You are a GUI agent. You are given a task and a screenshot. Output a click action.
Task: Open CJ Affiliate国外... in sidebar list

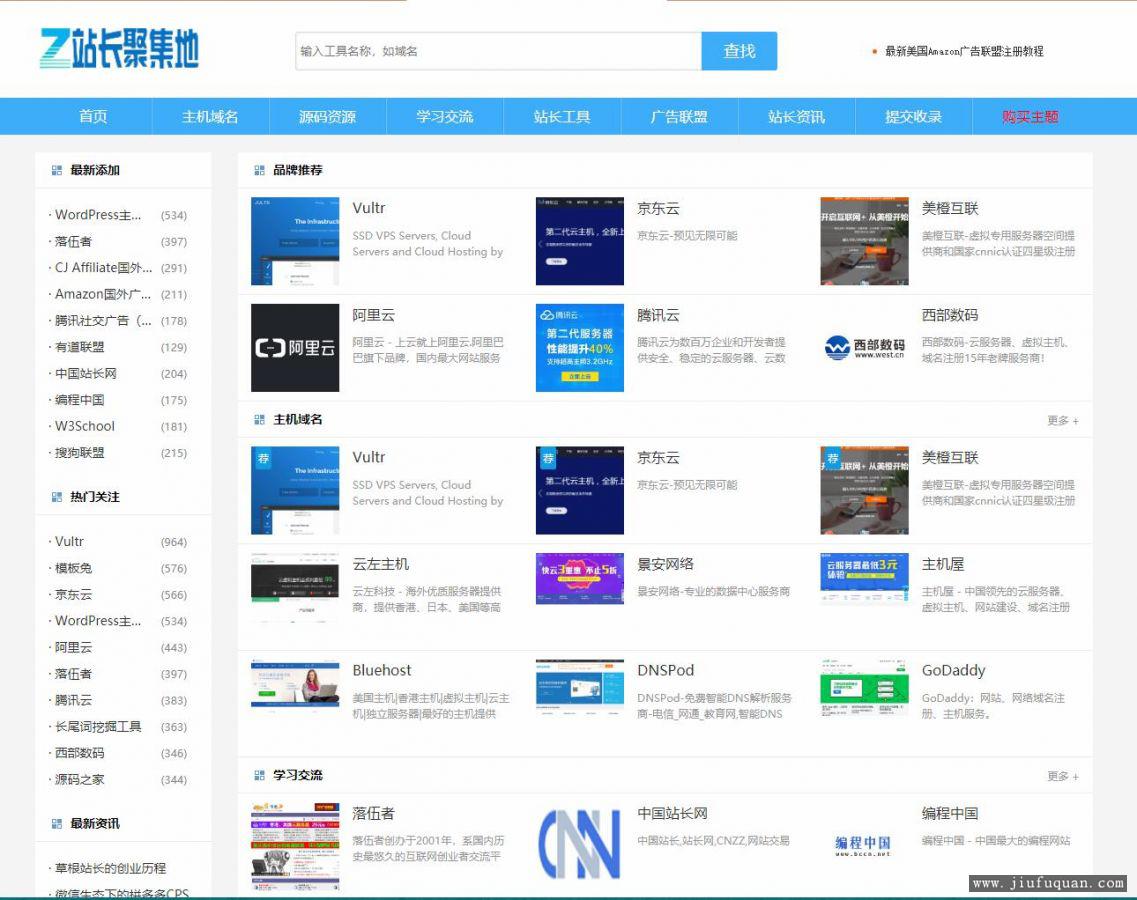pyautogui.click(x=104, y=268)
